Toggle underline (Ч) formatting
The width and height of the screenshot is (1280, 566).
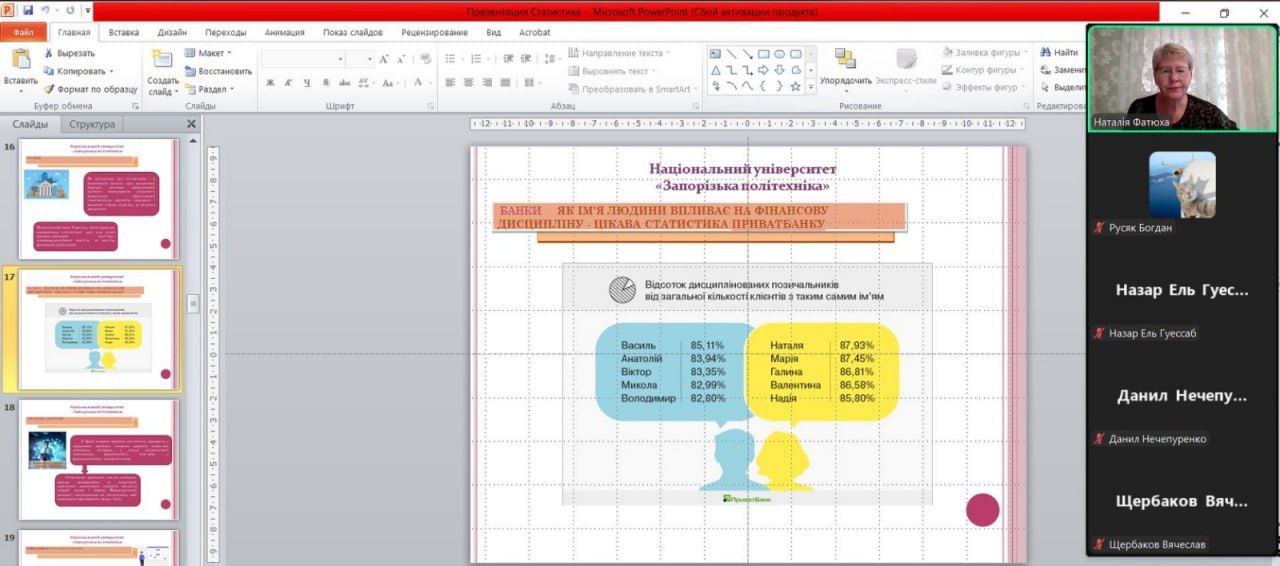click(306, 83)
